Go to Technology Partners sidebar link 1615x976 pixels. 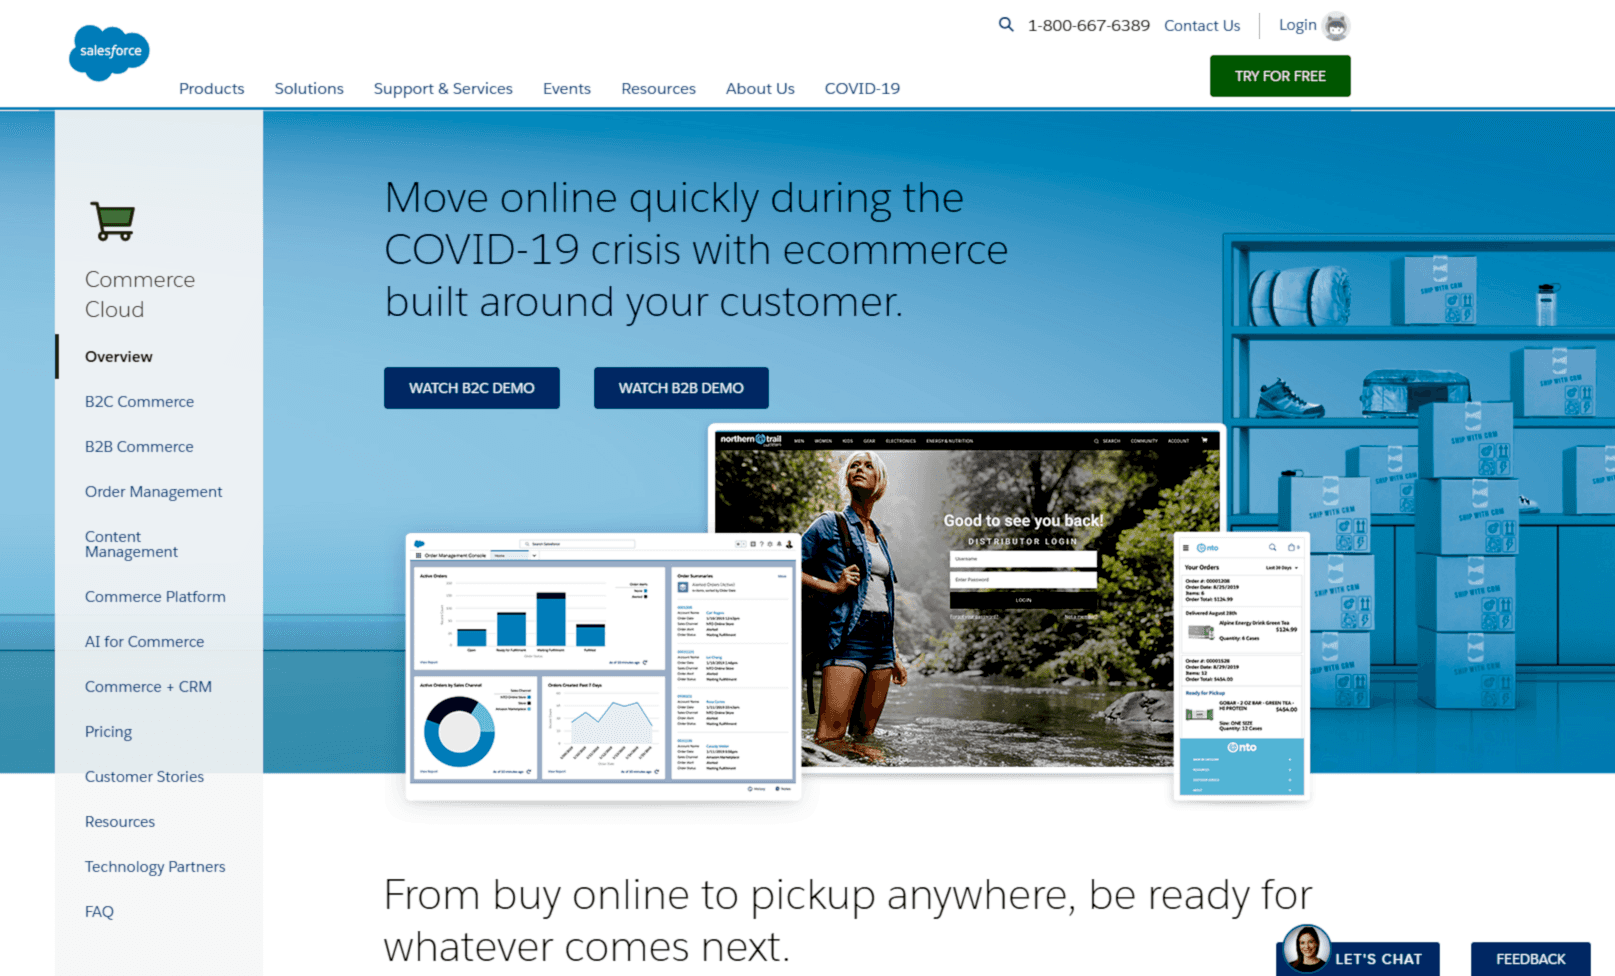coord(155,867)
